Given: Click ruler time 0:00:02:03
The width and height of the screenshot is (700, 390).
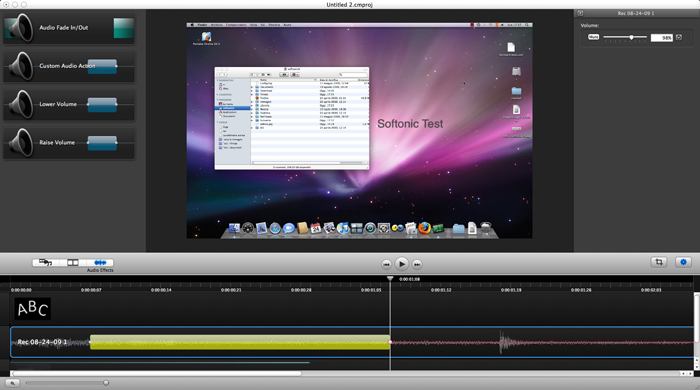Looking at the screenshot, I should coord(651,290).
